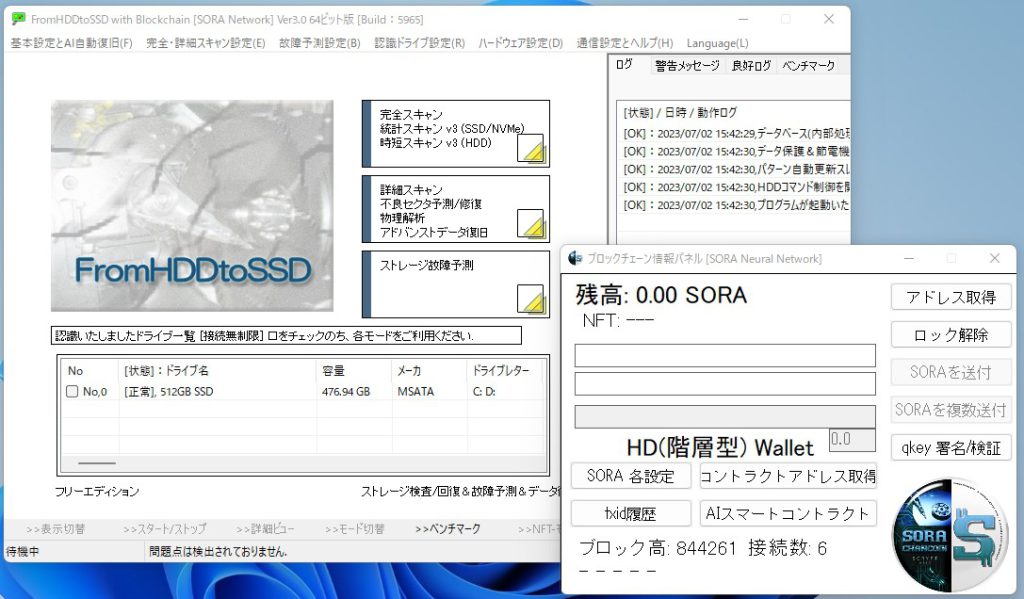The width and height of the screenshot is (1024, 599).
Task: Click AIスマートコントラクト button
Action: tap(788, 513)
